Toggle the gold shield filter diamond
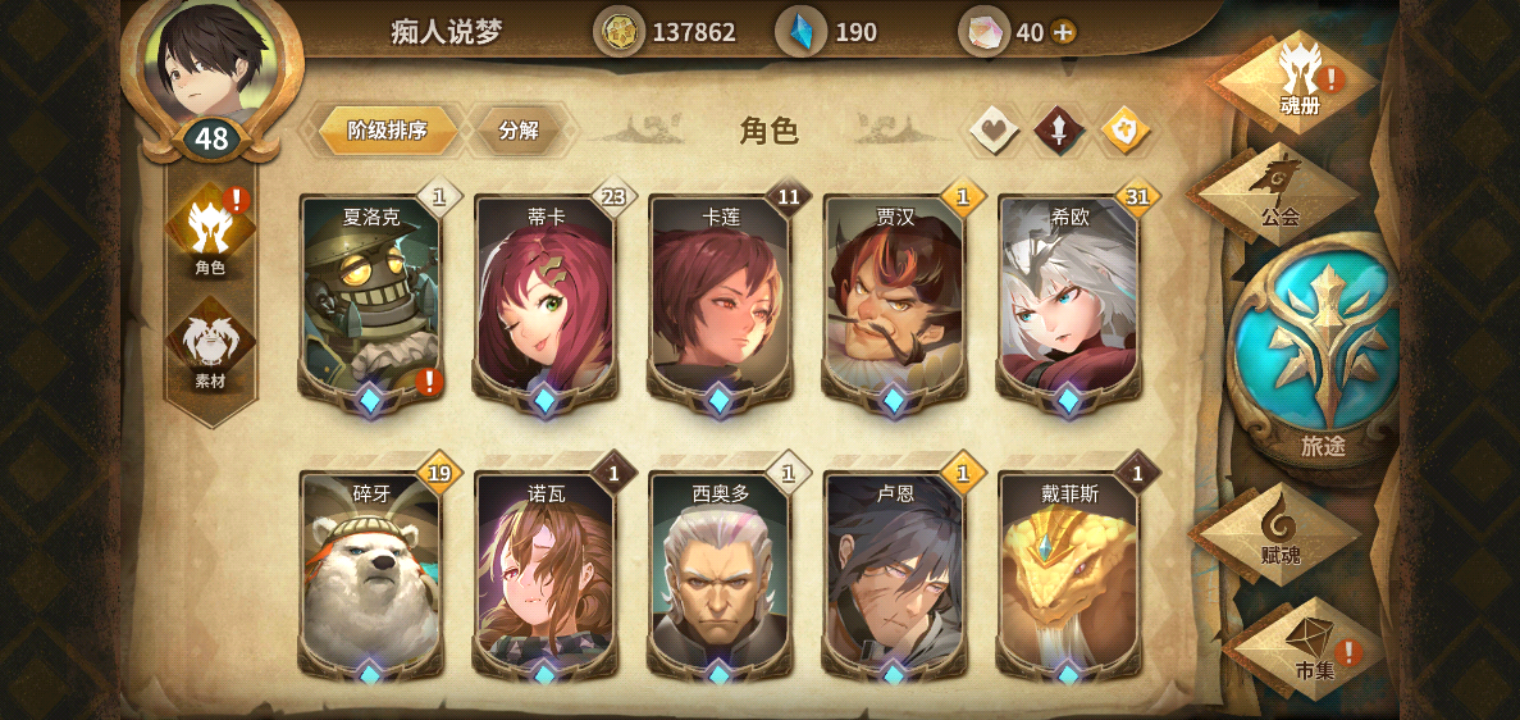This screenshot has width=1520, height=720. click(x=1126, y=130)
